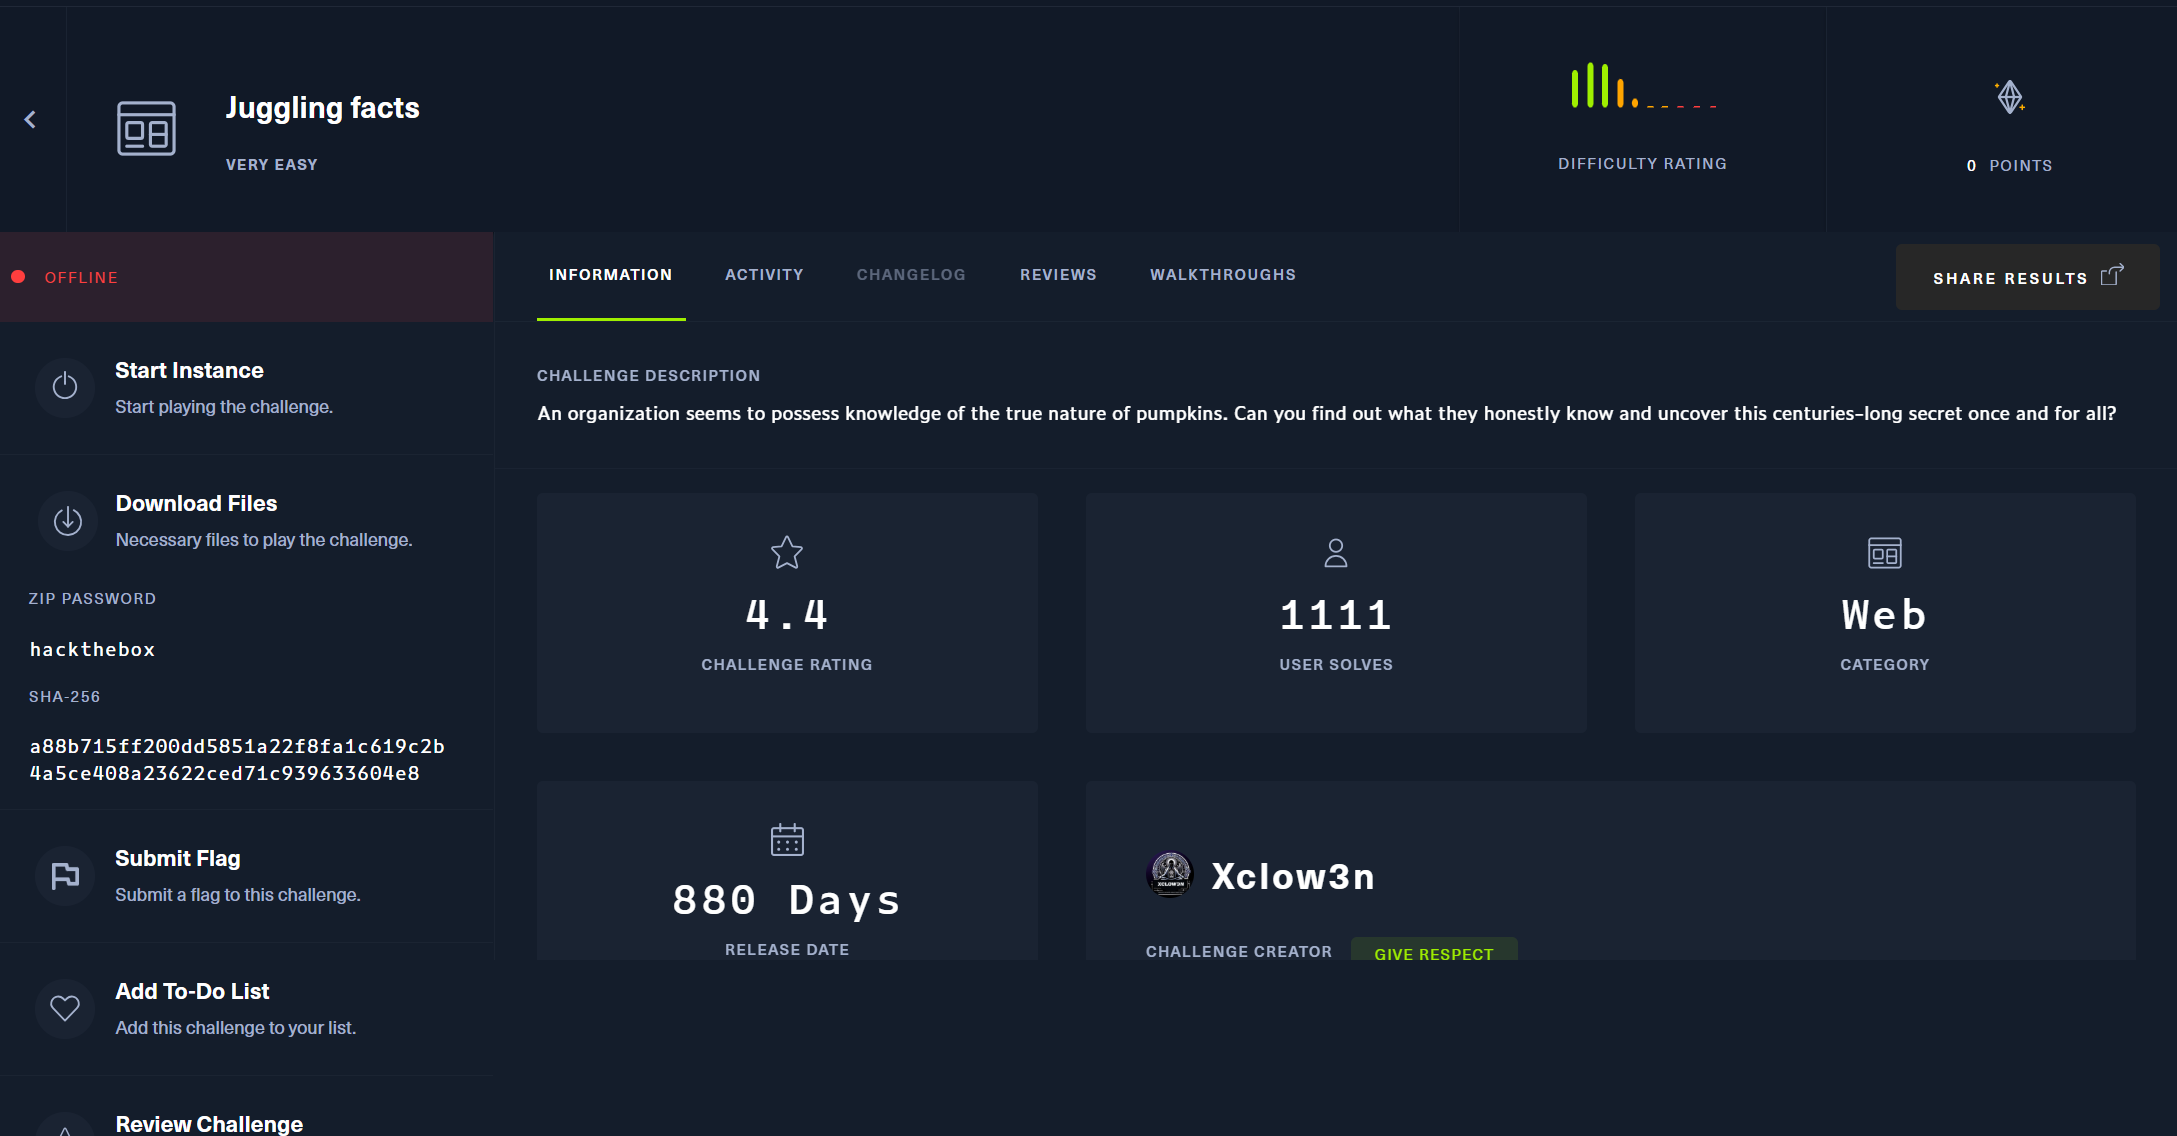Click the Share Results button

click(x=2026, y=278)
